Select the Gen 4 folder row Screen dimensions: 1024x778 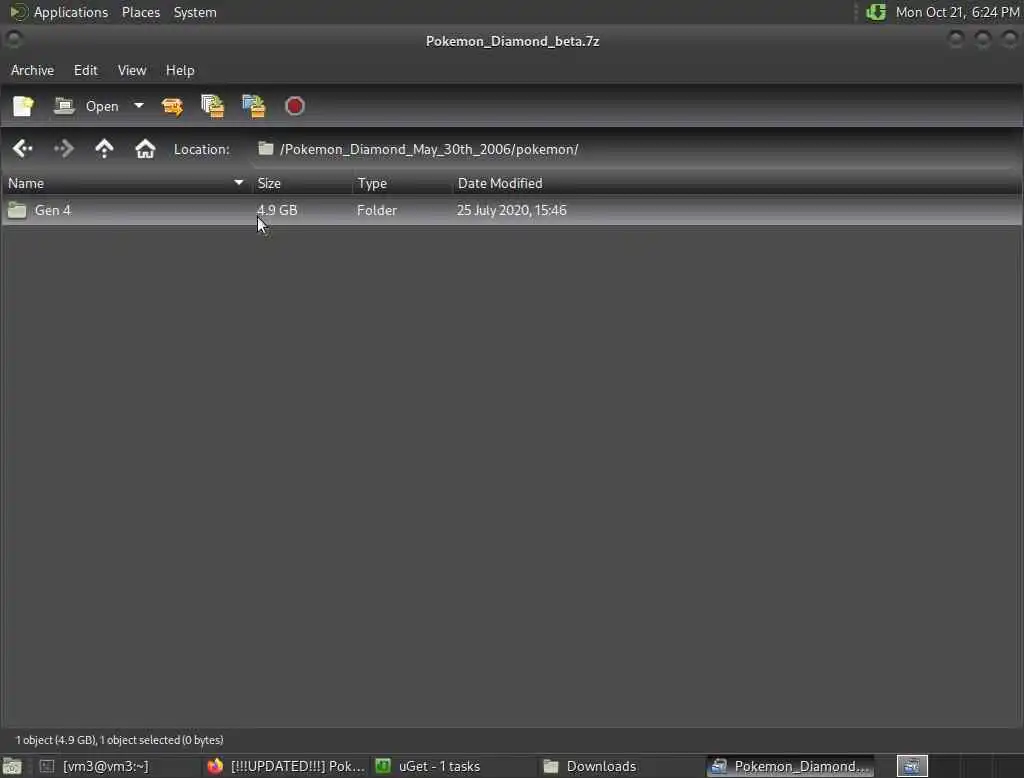coord(512,210)
